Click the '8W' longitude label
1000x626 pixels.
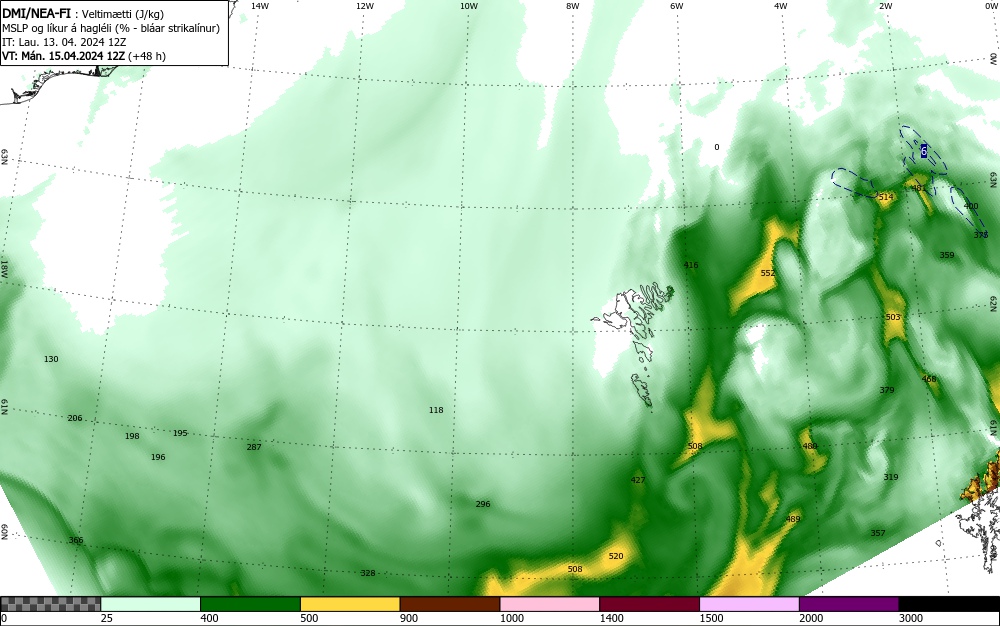tap(573, 6)
